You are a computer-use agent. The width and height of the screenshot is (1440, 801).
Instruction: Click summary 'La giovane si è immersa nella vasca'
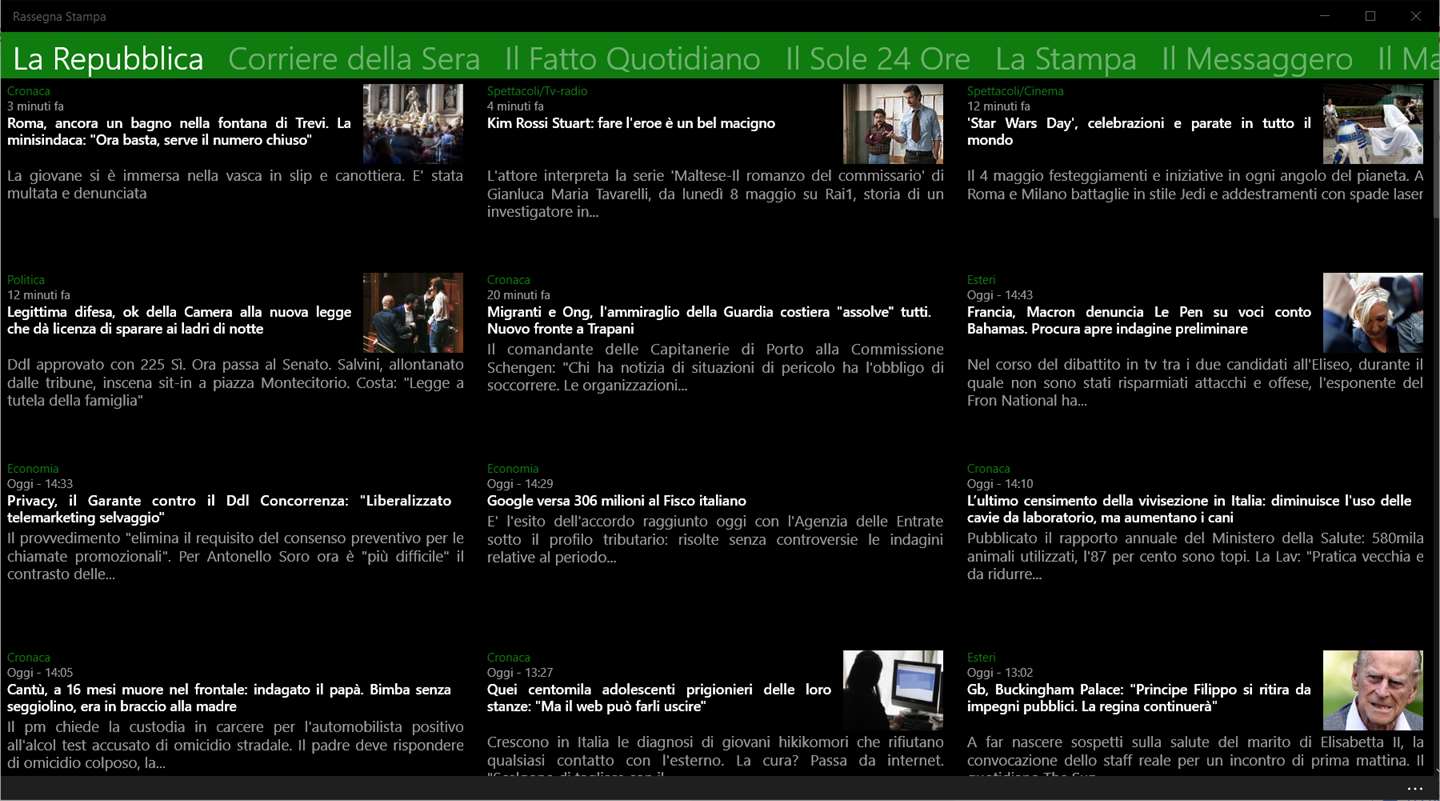(235, 184)
